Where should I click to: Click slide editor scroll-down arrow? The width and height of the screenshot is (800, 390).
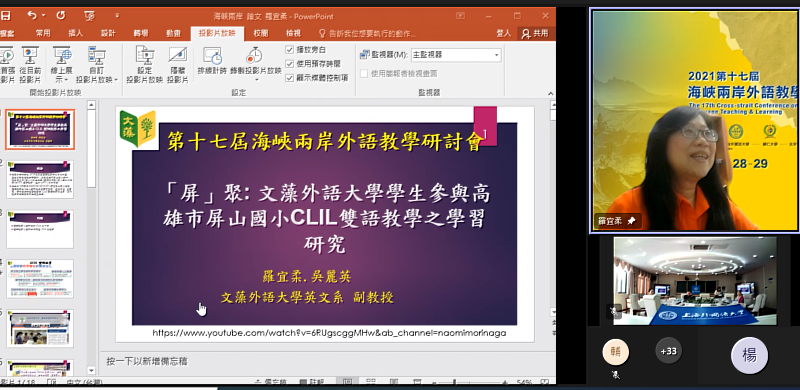tap(553, 311)
